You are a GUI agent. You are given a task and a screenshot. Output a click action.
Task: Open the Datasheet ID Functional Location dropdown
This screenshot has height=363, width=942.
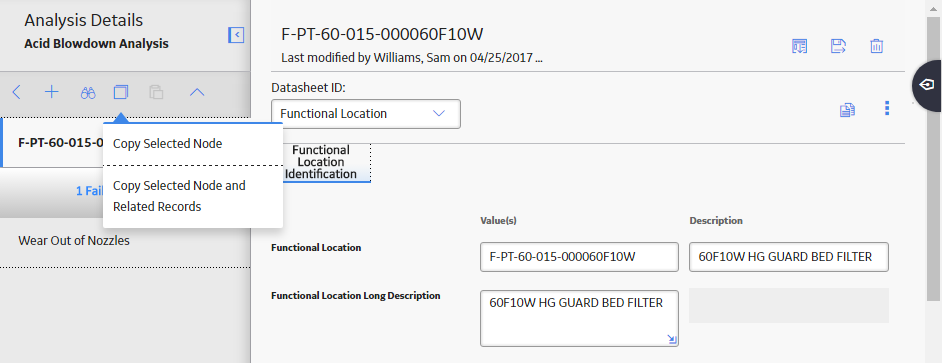tap(366, 114)
